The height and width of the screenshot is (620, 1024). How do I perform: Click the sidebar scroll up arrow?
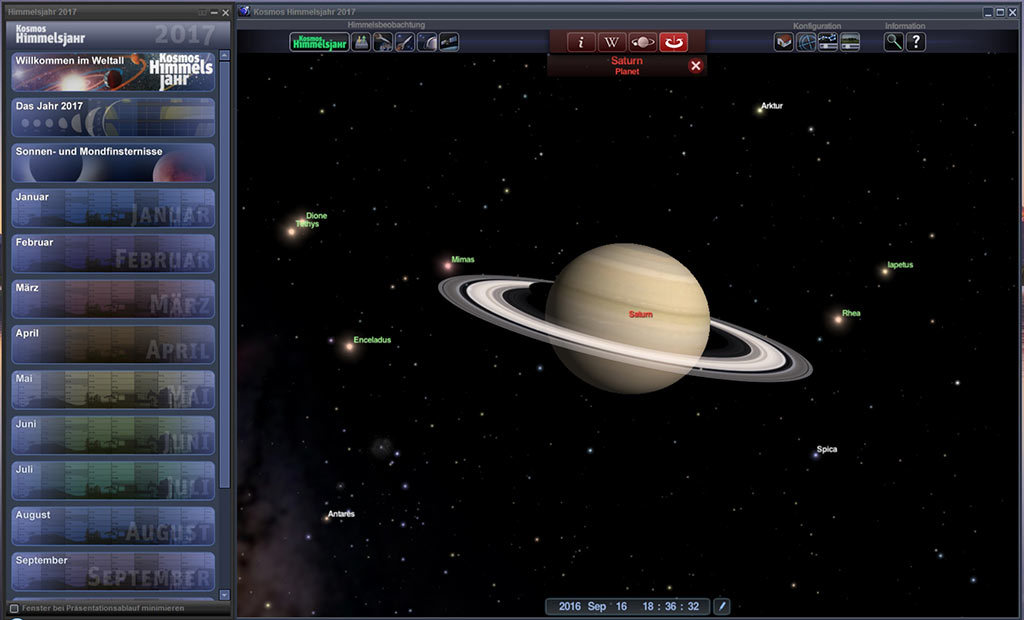(225, 56)
